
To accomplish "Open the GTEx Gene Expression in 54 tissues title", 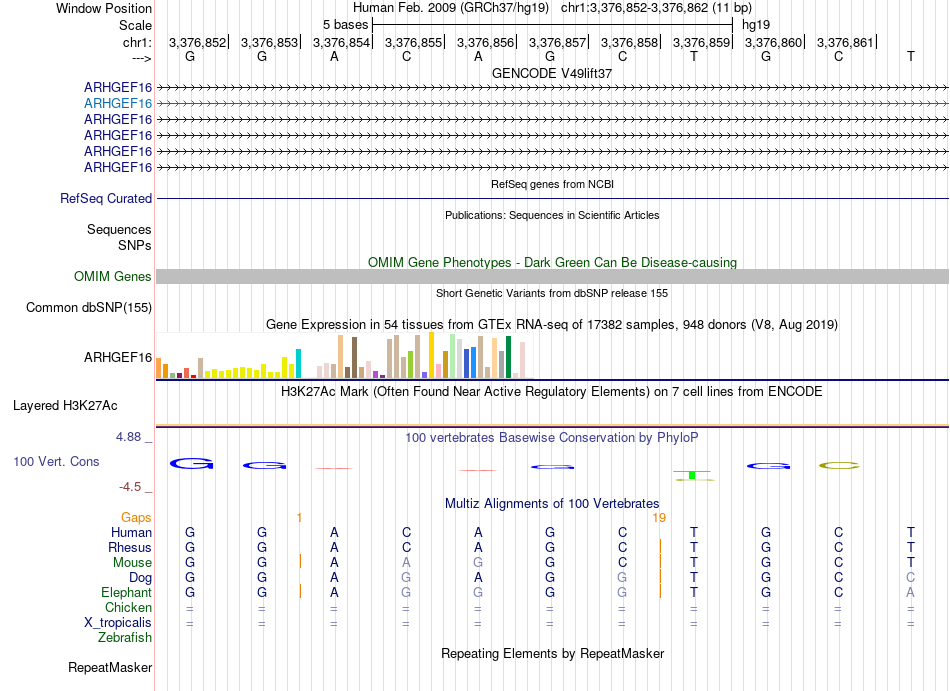I will (552, 325).
